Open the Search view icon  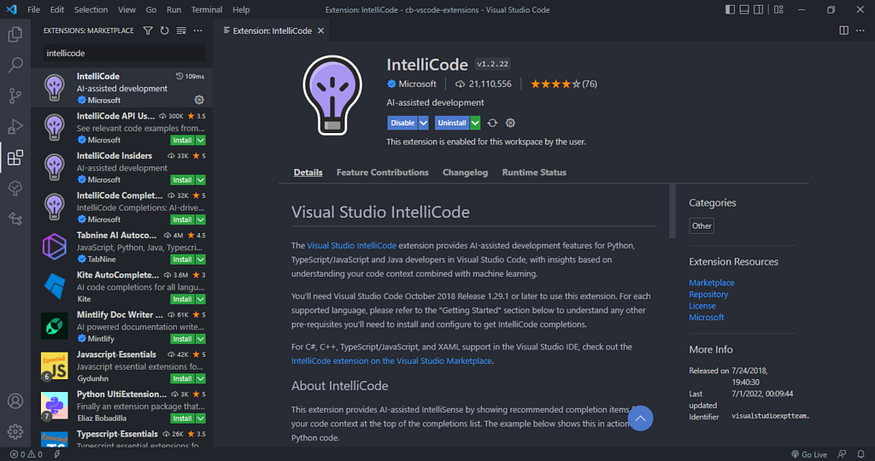coord(15,65)
